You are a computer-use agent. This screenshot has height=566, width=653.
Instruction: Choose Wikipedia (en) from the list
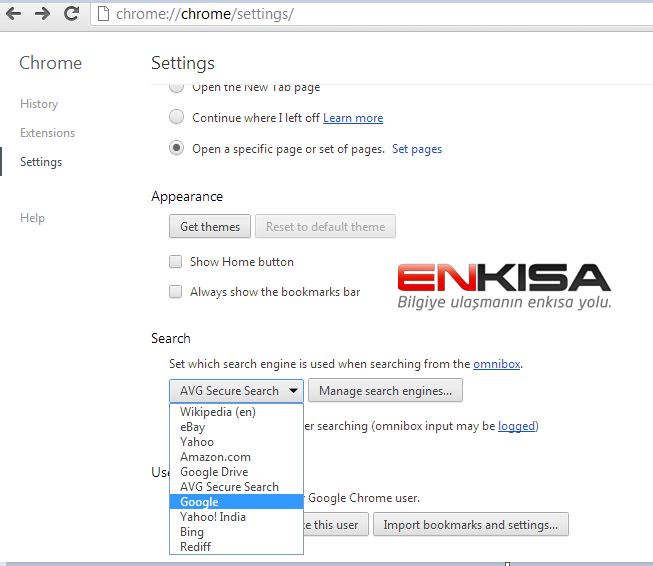236,412
